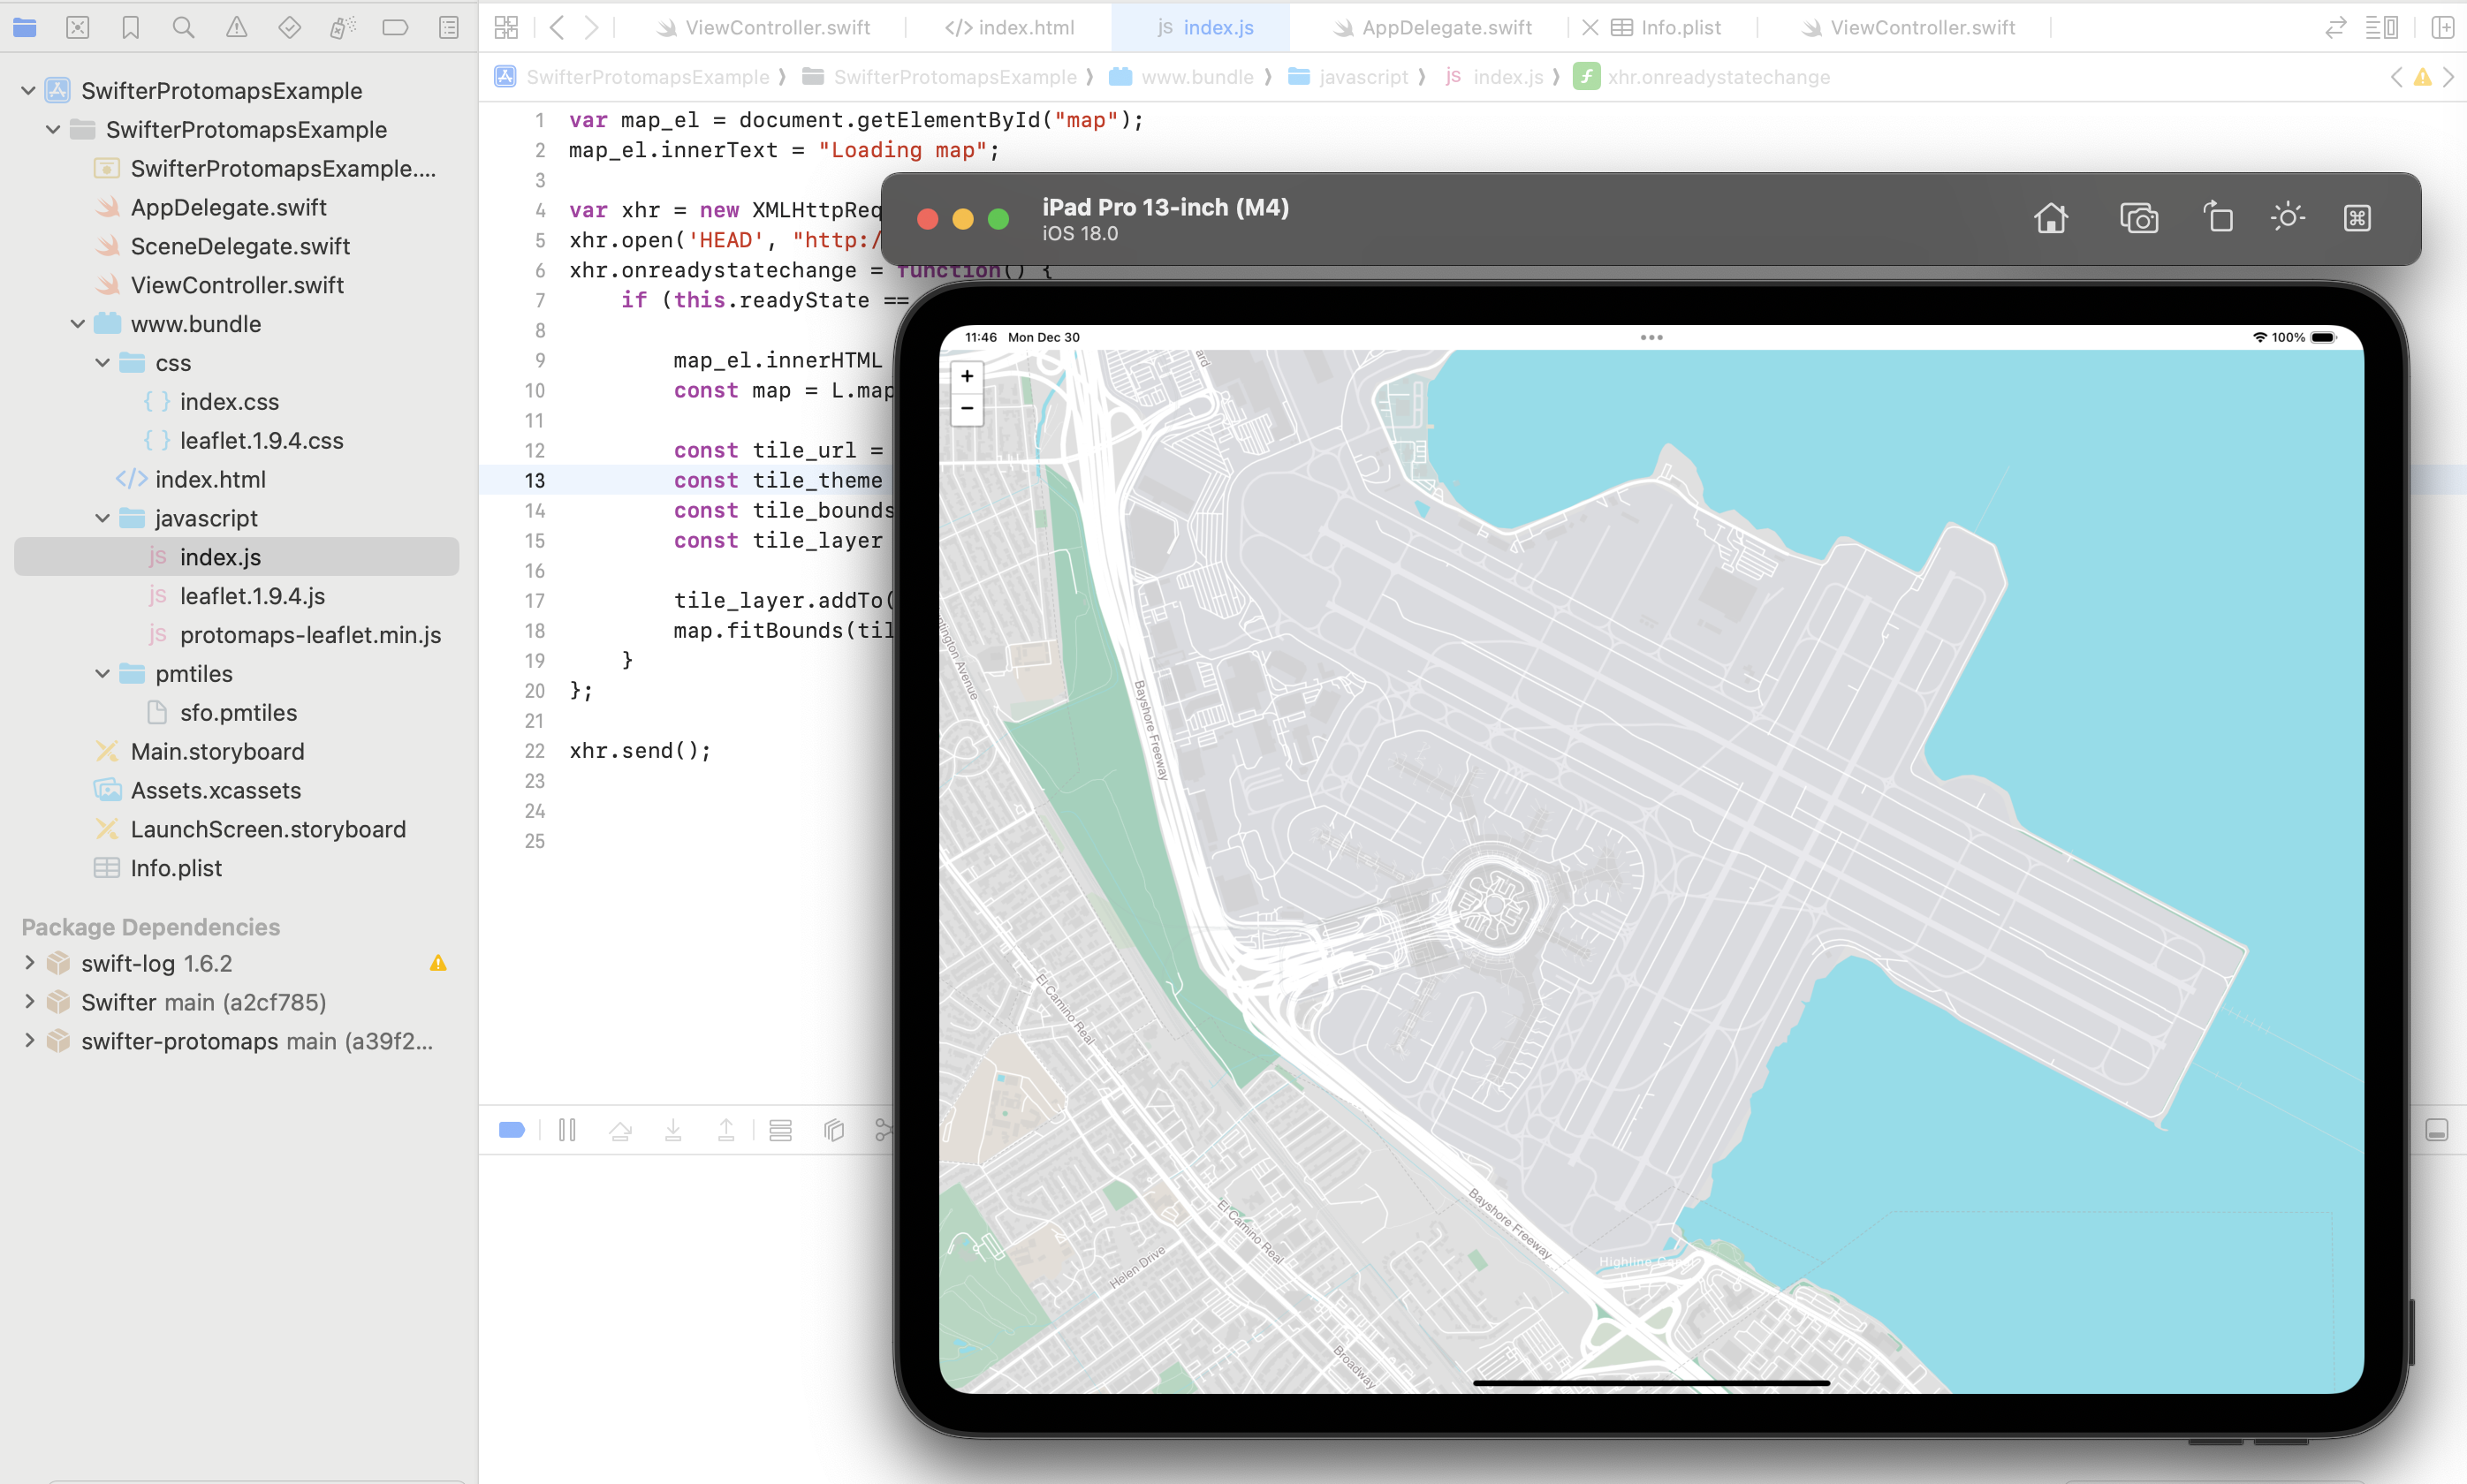
Task: Toggle breakpoints activation in debug bar
Action: (511, 1130)
